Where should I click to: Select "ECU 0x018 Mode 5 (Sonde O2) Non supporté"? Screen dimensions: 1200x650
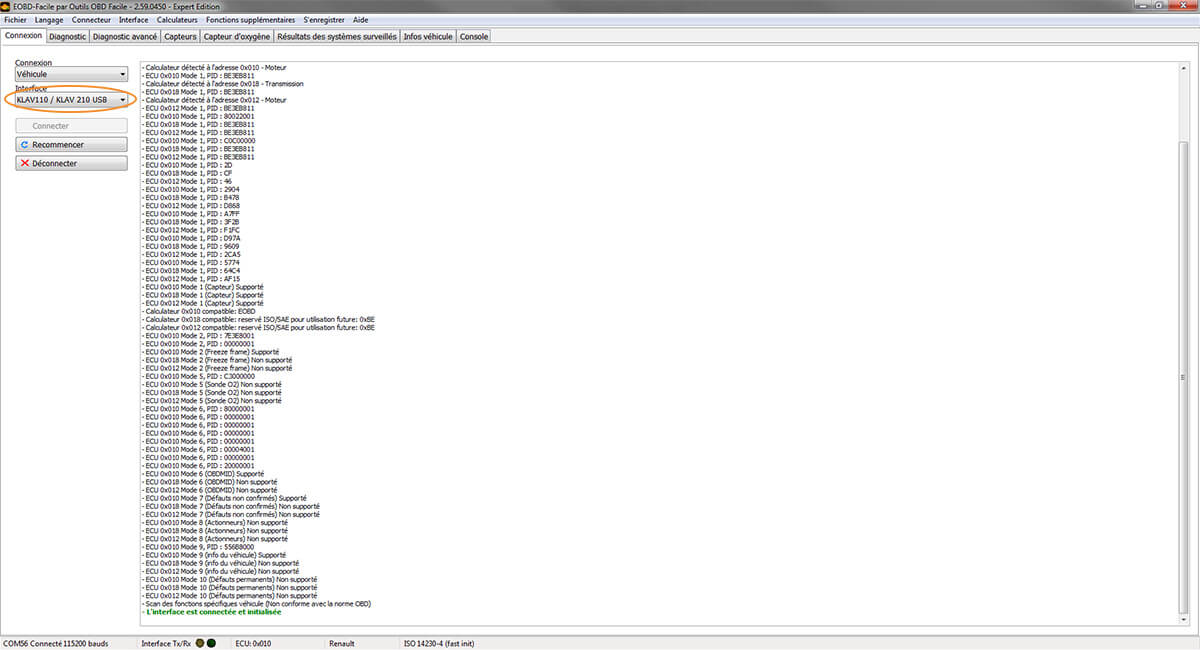point(211,392)
